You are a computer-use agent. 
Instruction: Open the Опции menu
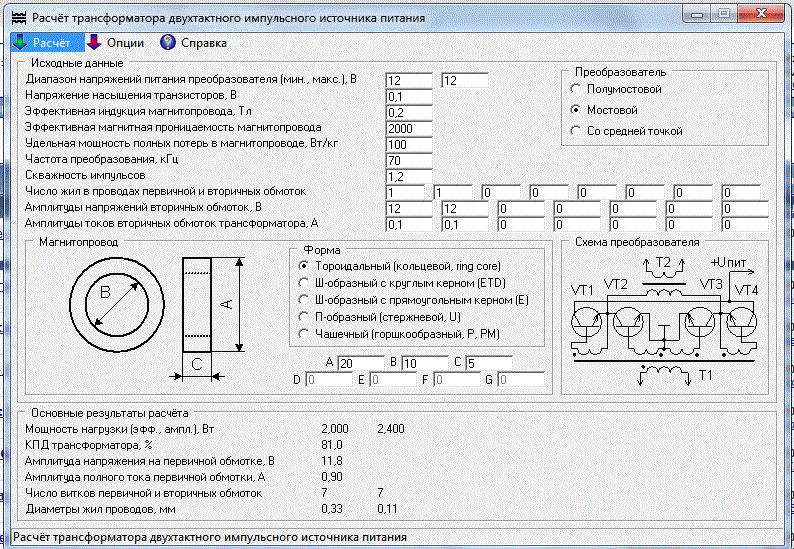(x=116, y=43)
